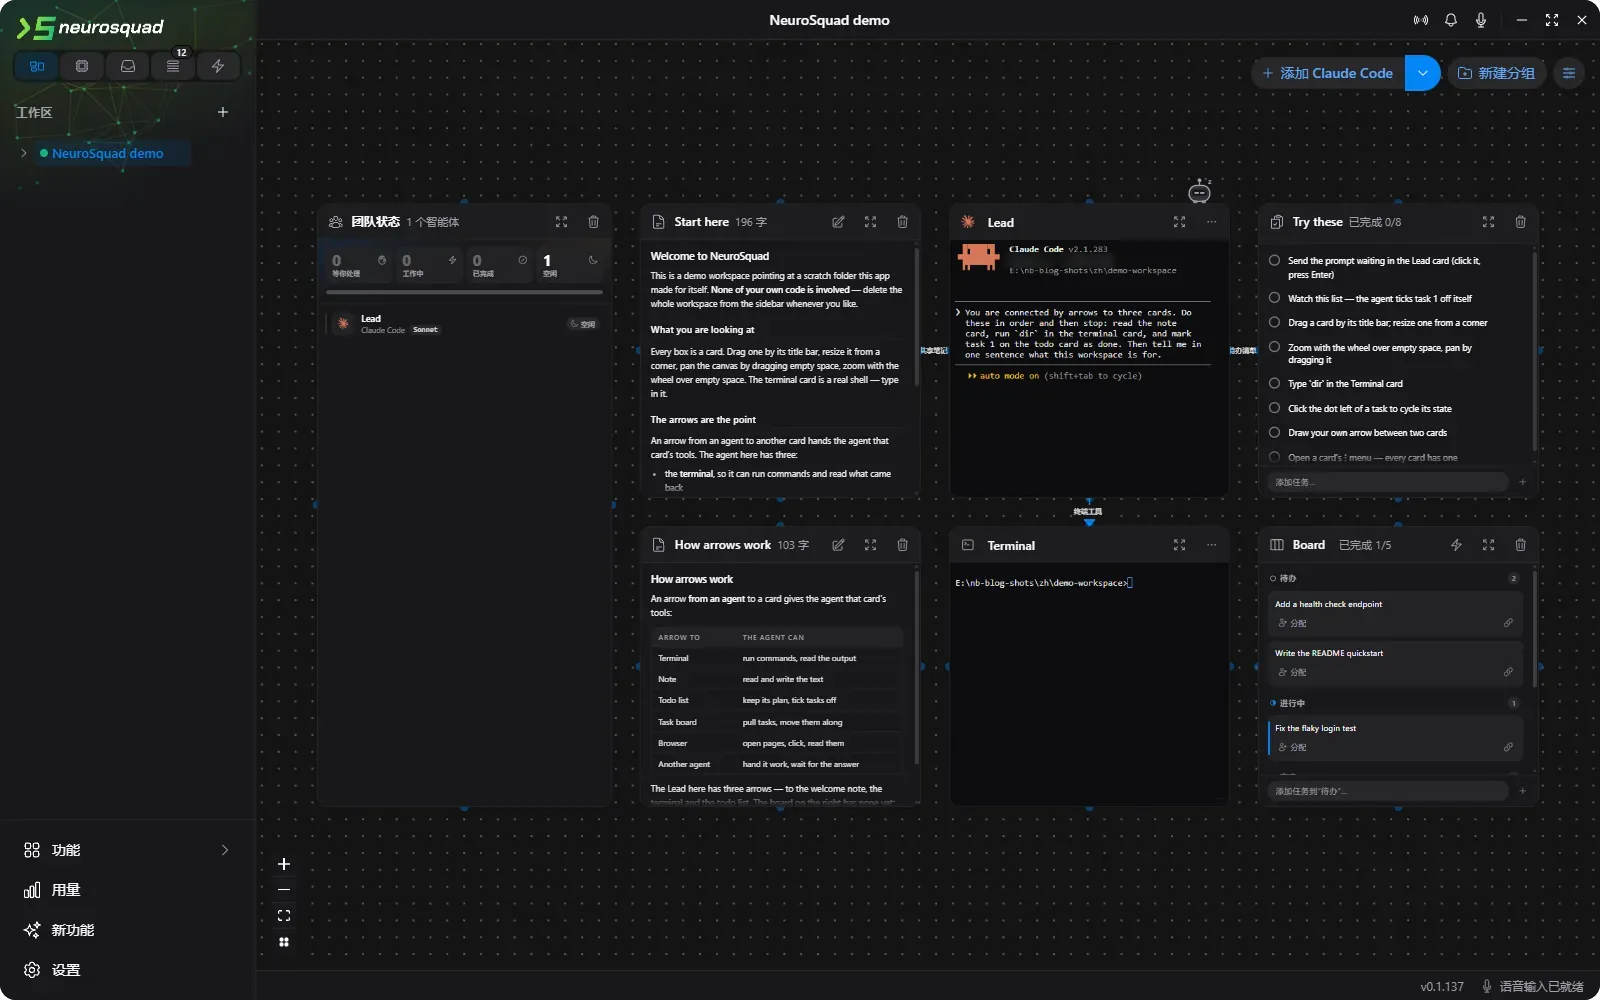This screenshot has height=1000, width=1600.
Task: Click the Board 添加任务到待办 input field
Action: (1388, 791)
